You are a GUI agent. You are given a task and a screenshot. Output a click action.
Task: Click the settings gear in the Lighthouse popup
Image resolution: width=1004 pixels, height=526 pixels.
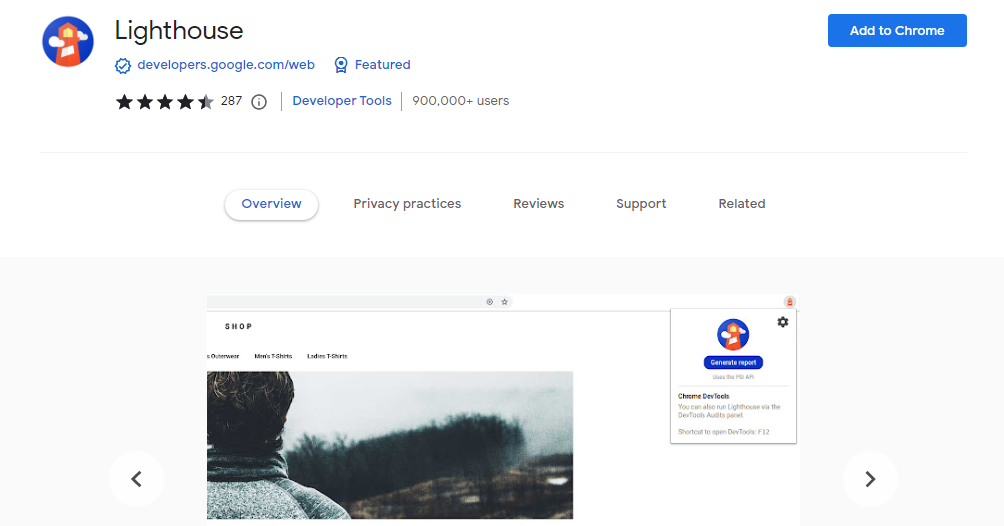[782, 322]
